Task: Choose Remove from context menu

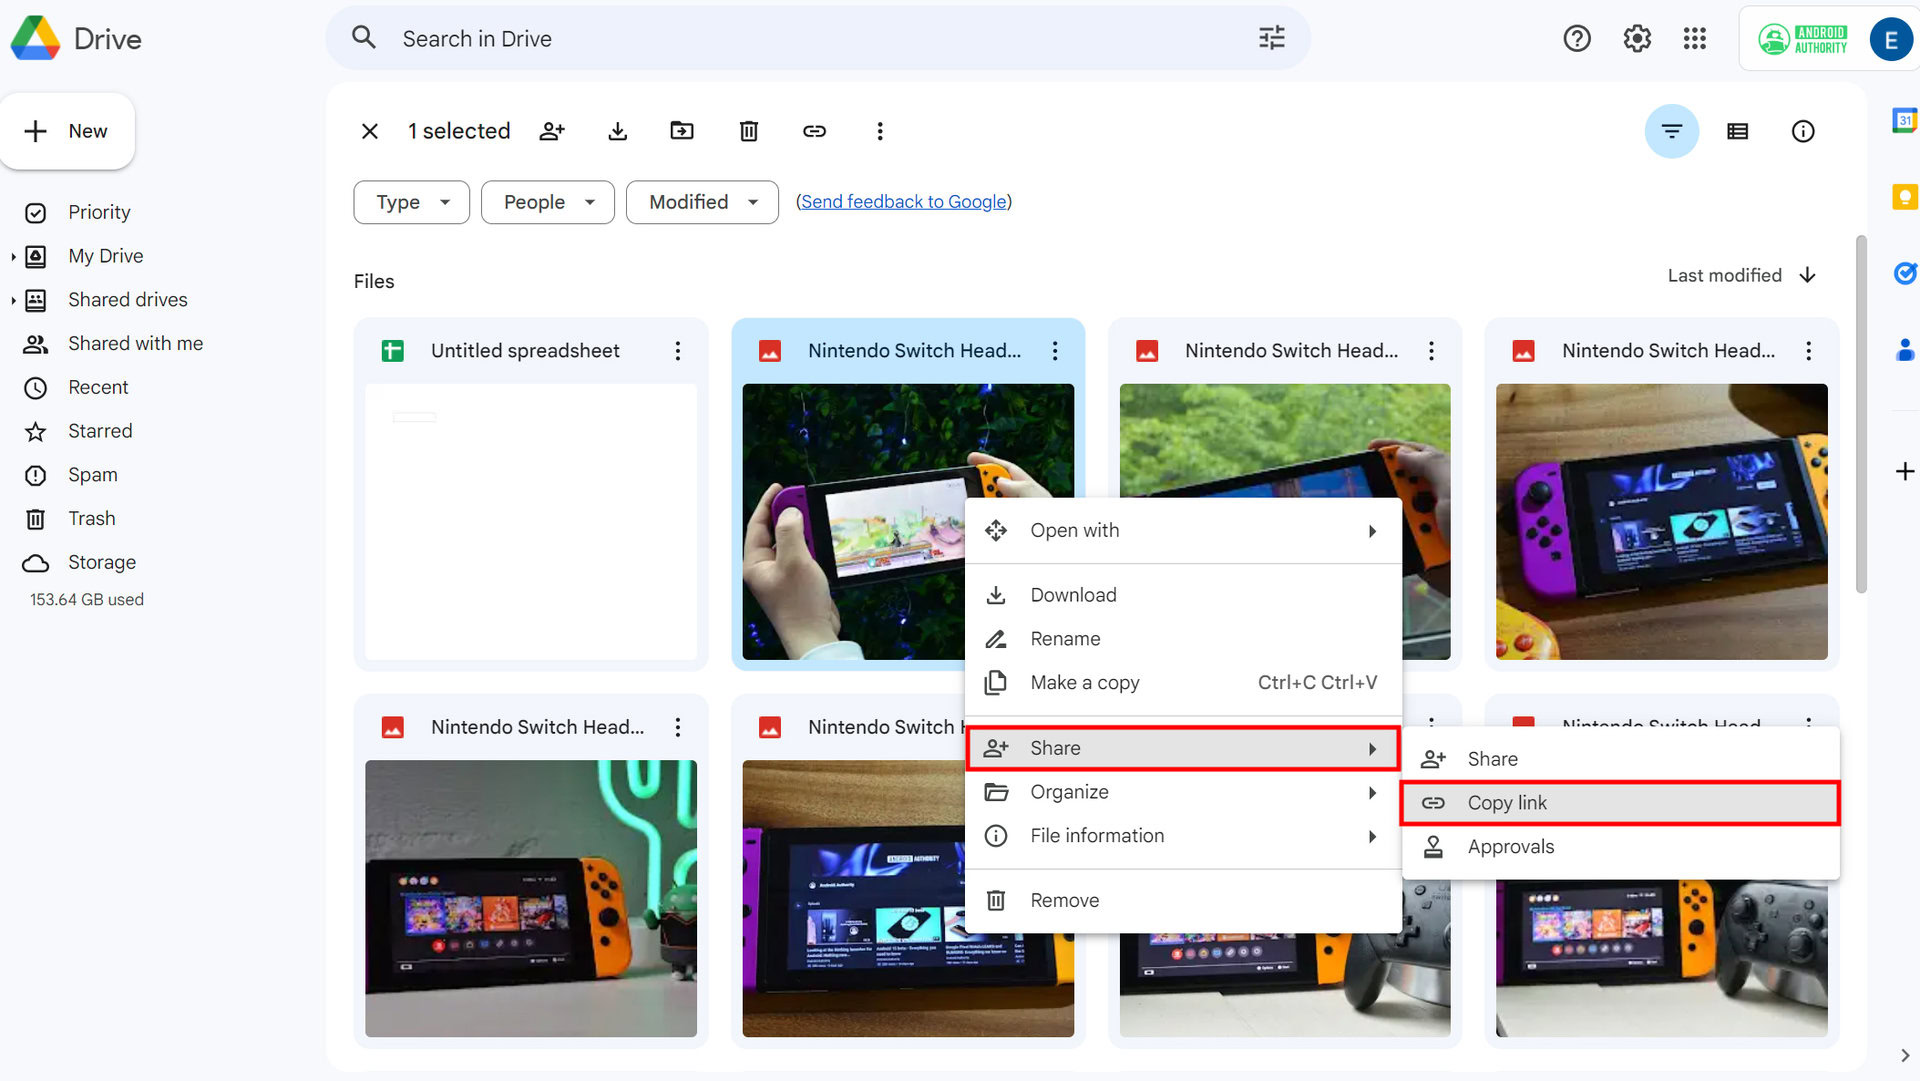Action: pos(1183,901)
